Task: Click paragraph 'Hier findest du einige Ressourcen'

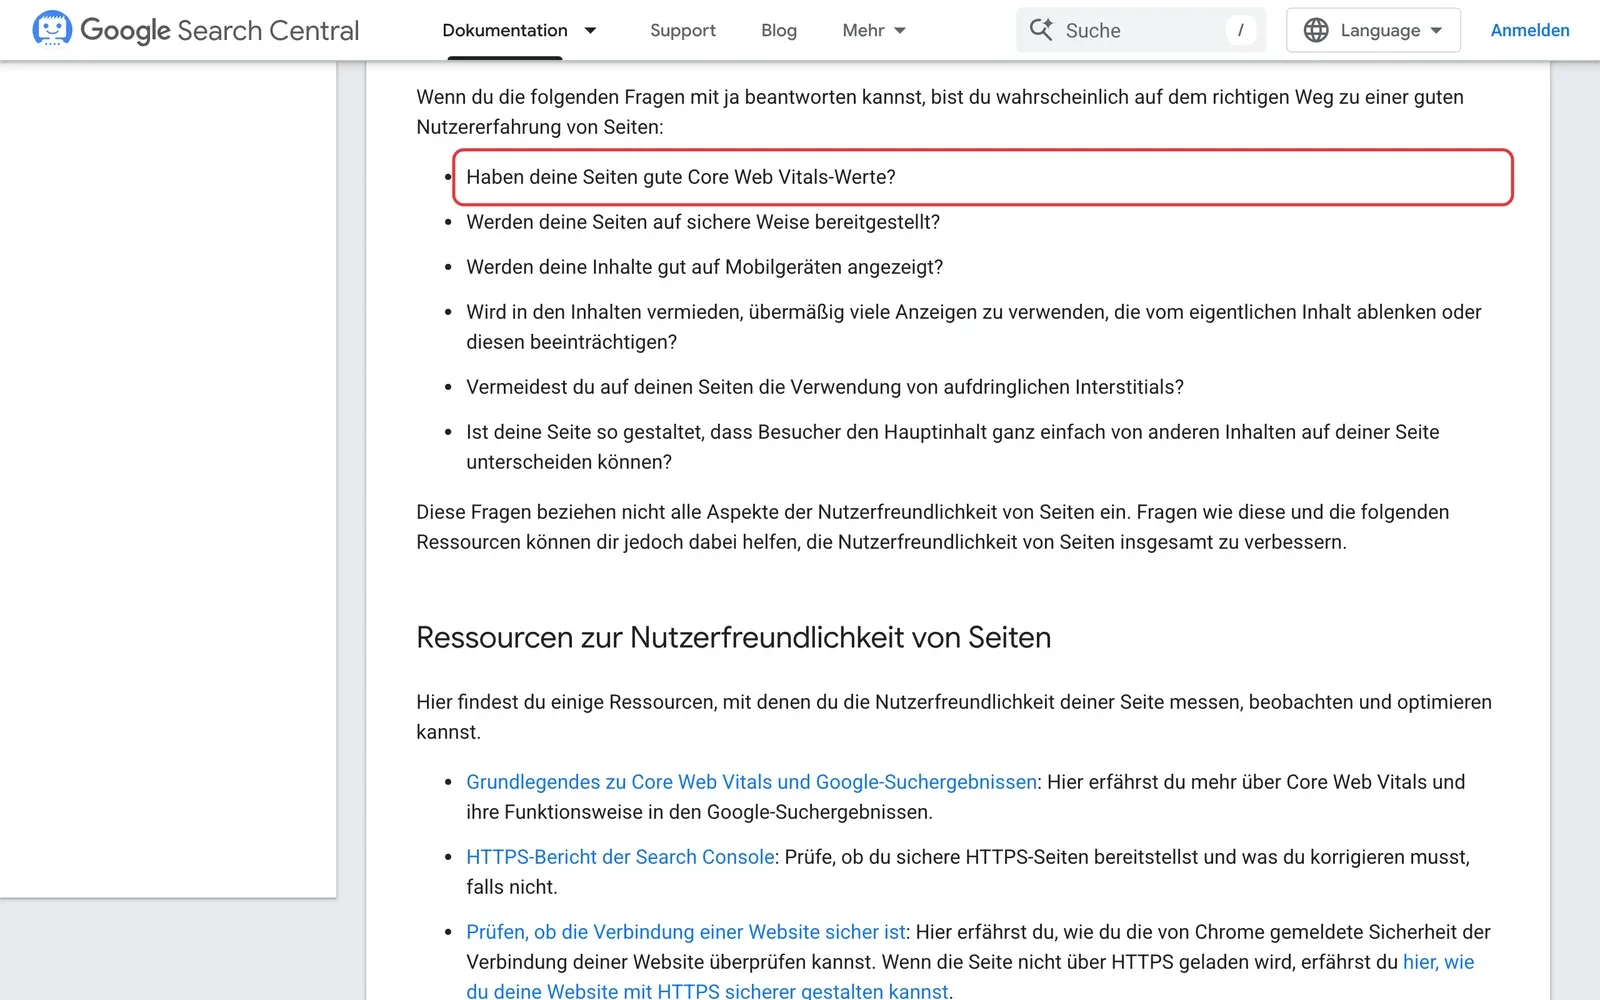Action: pos(954,717)
